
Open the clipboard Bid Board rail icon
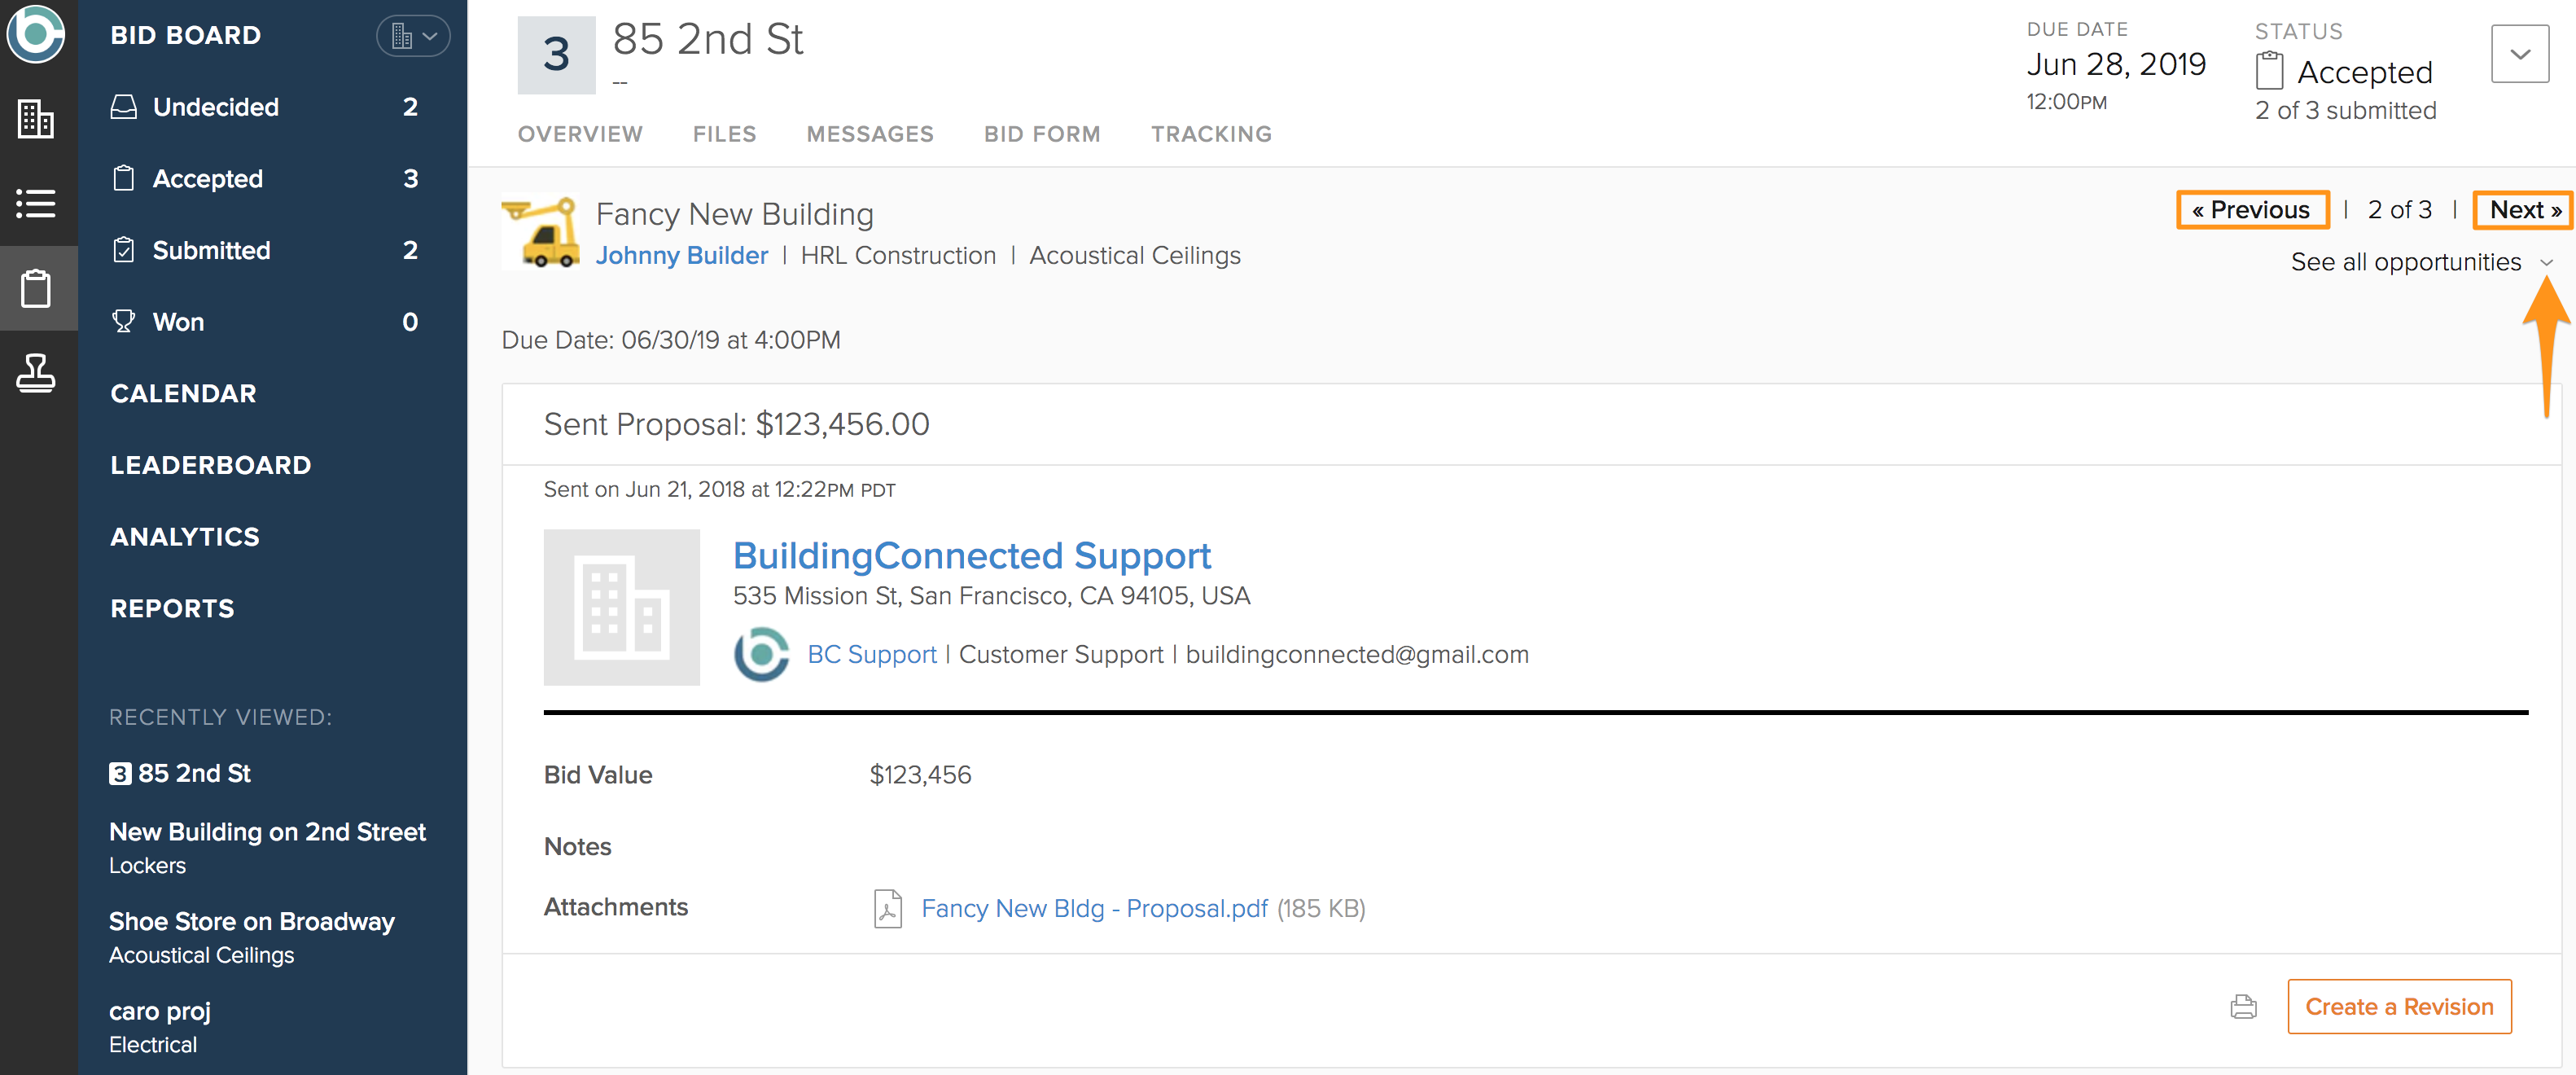36,289
